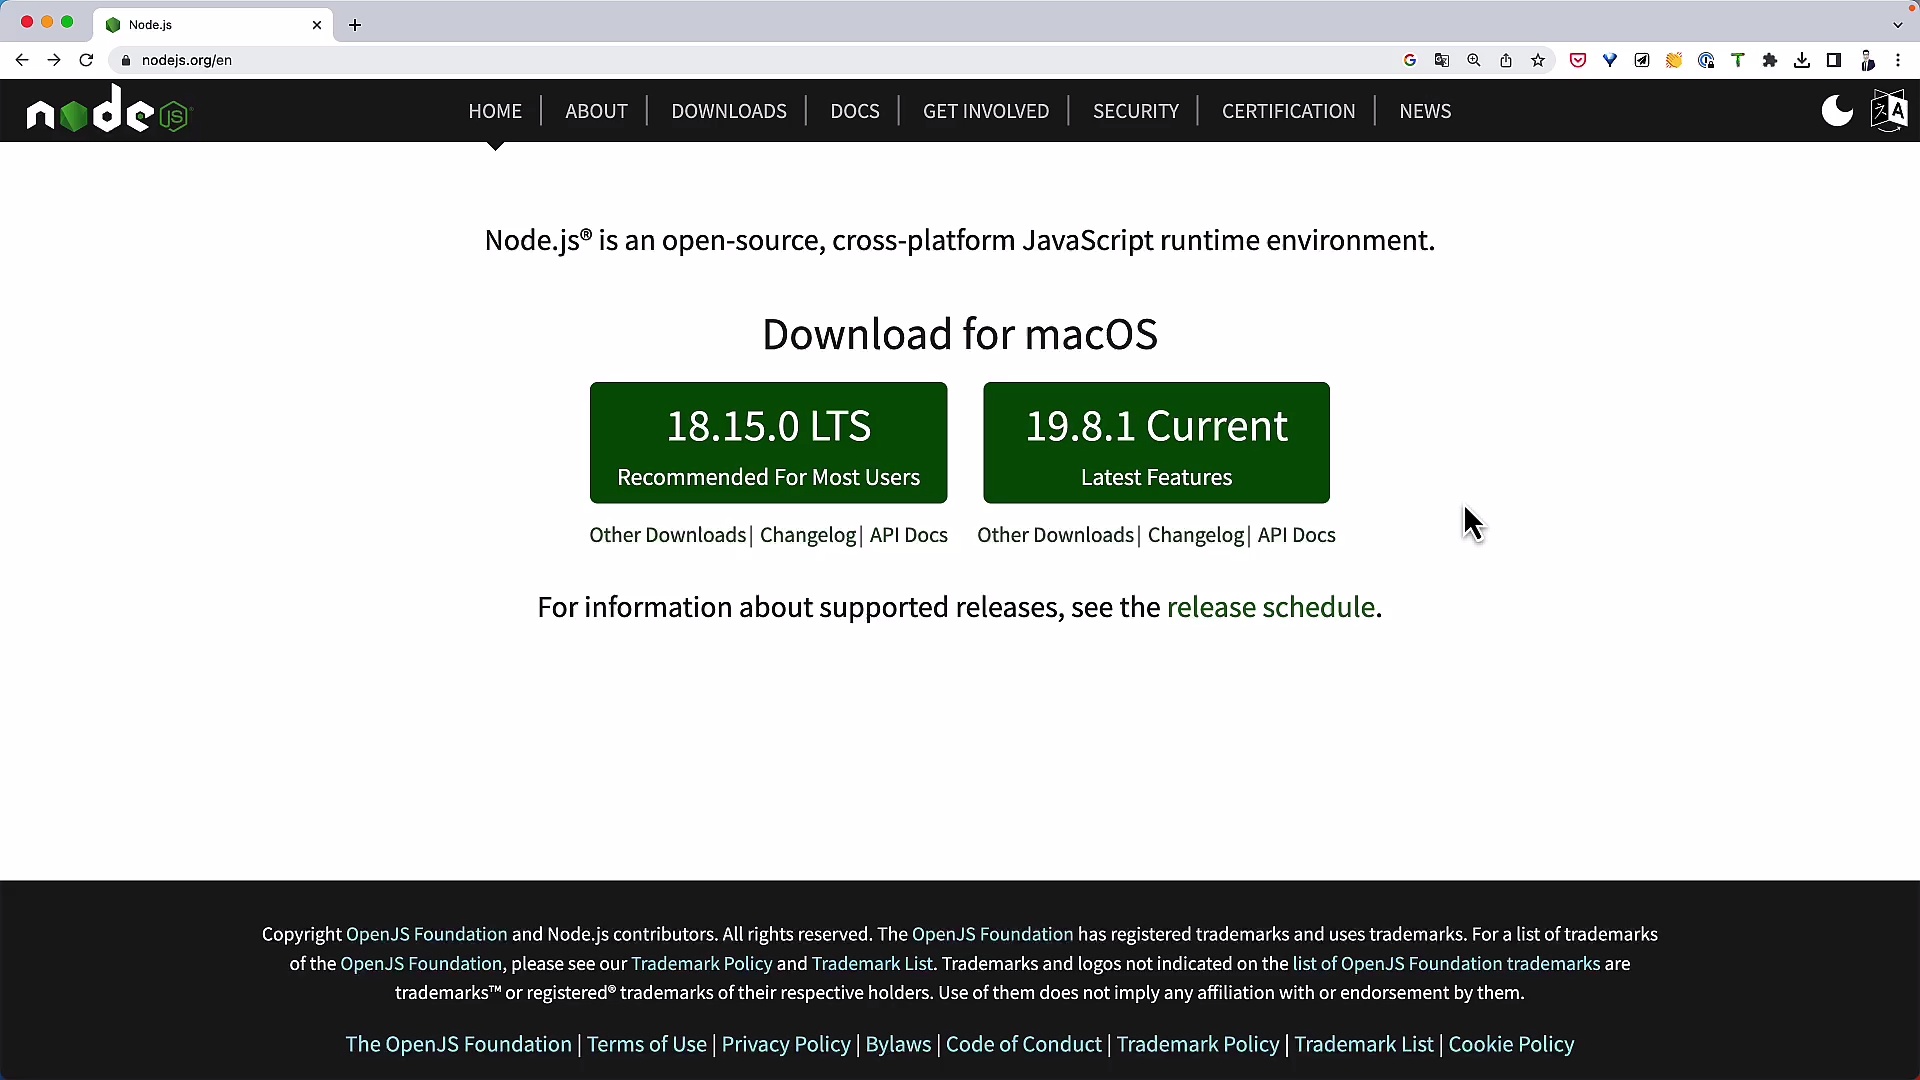1920x1080 pixels.
Task: Open Chrome extensions puzzle icon
Action: (x=1770, y=61)
